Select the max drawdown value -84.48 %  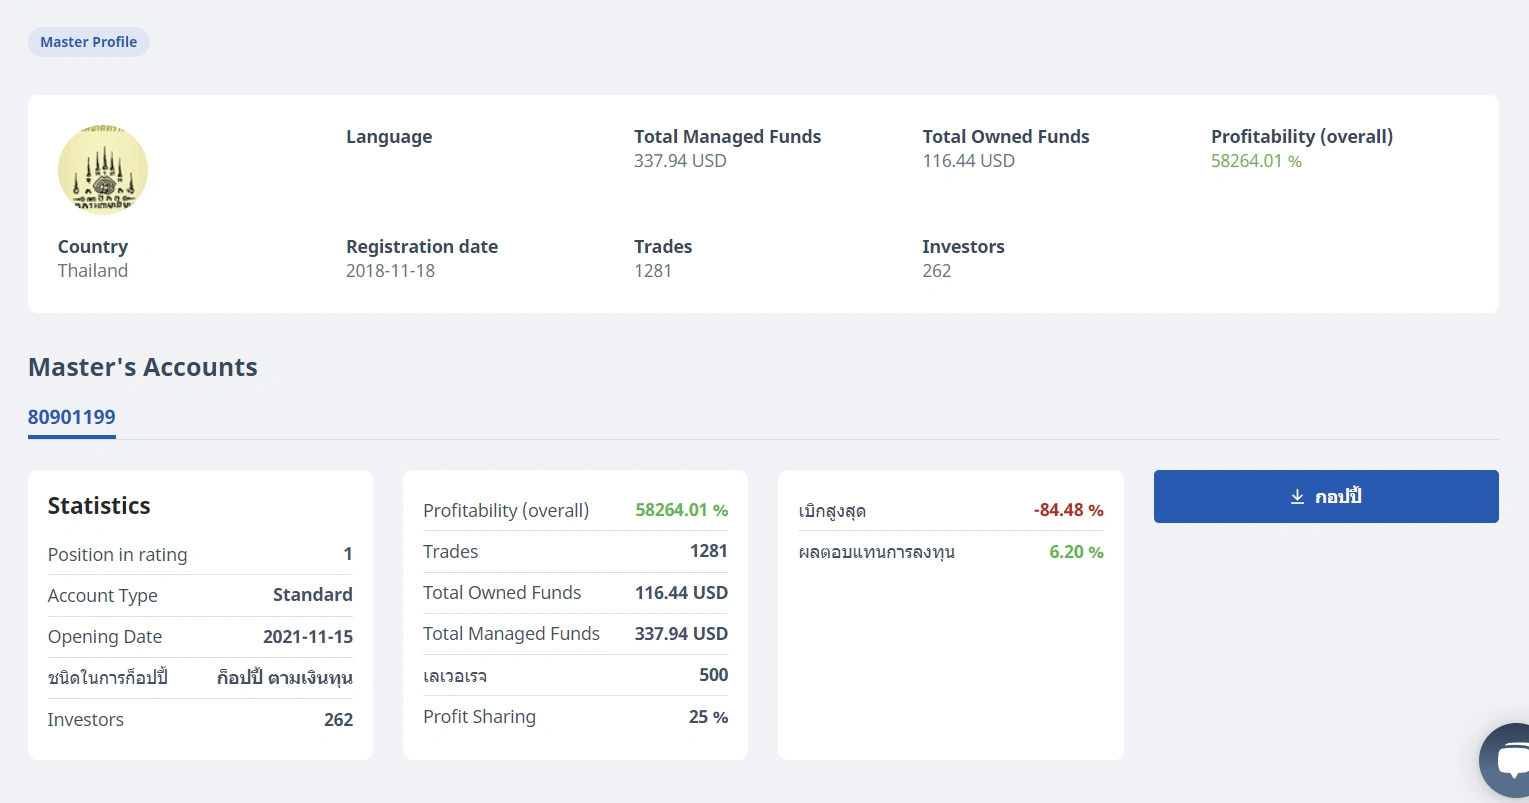(x=1069, y=510)
